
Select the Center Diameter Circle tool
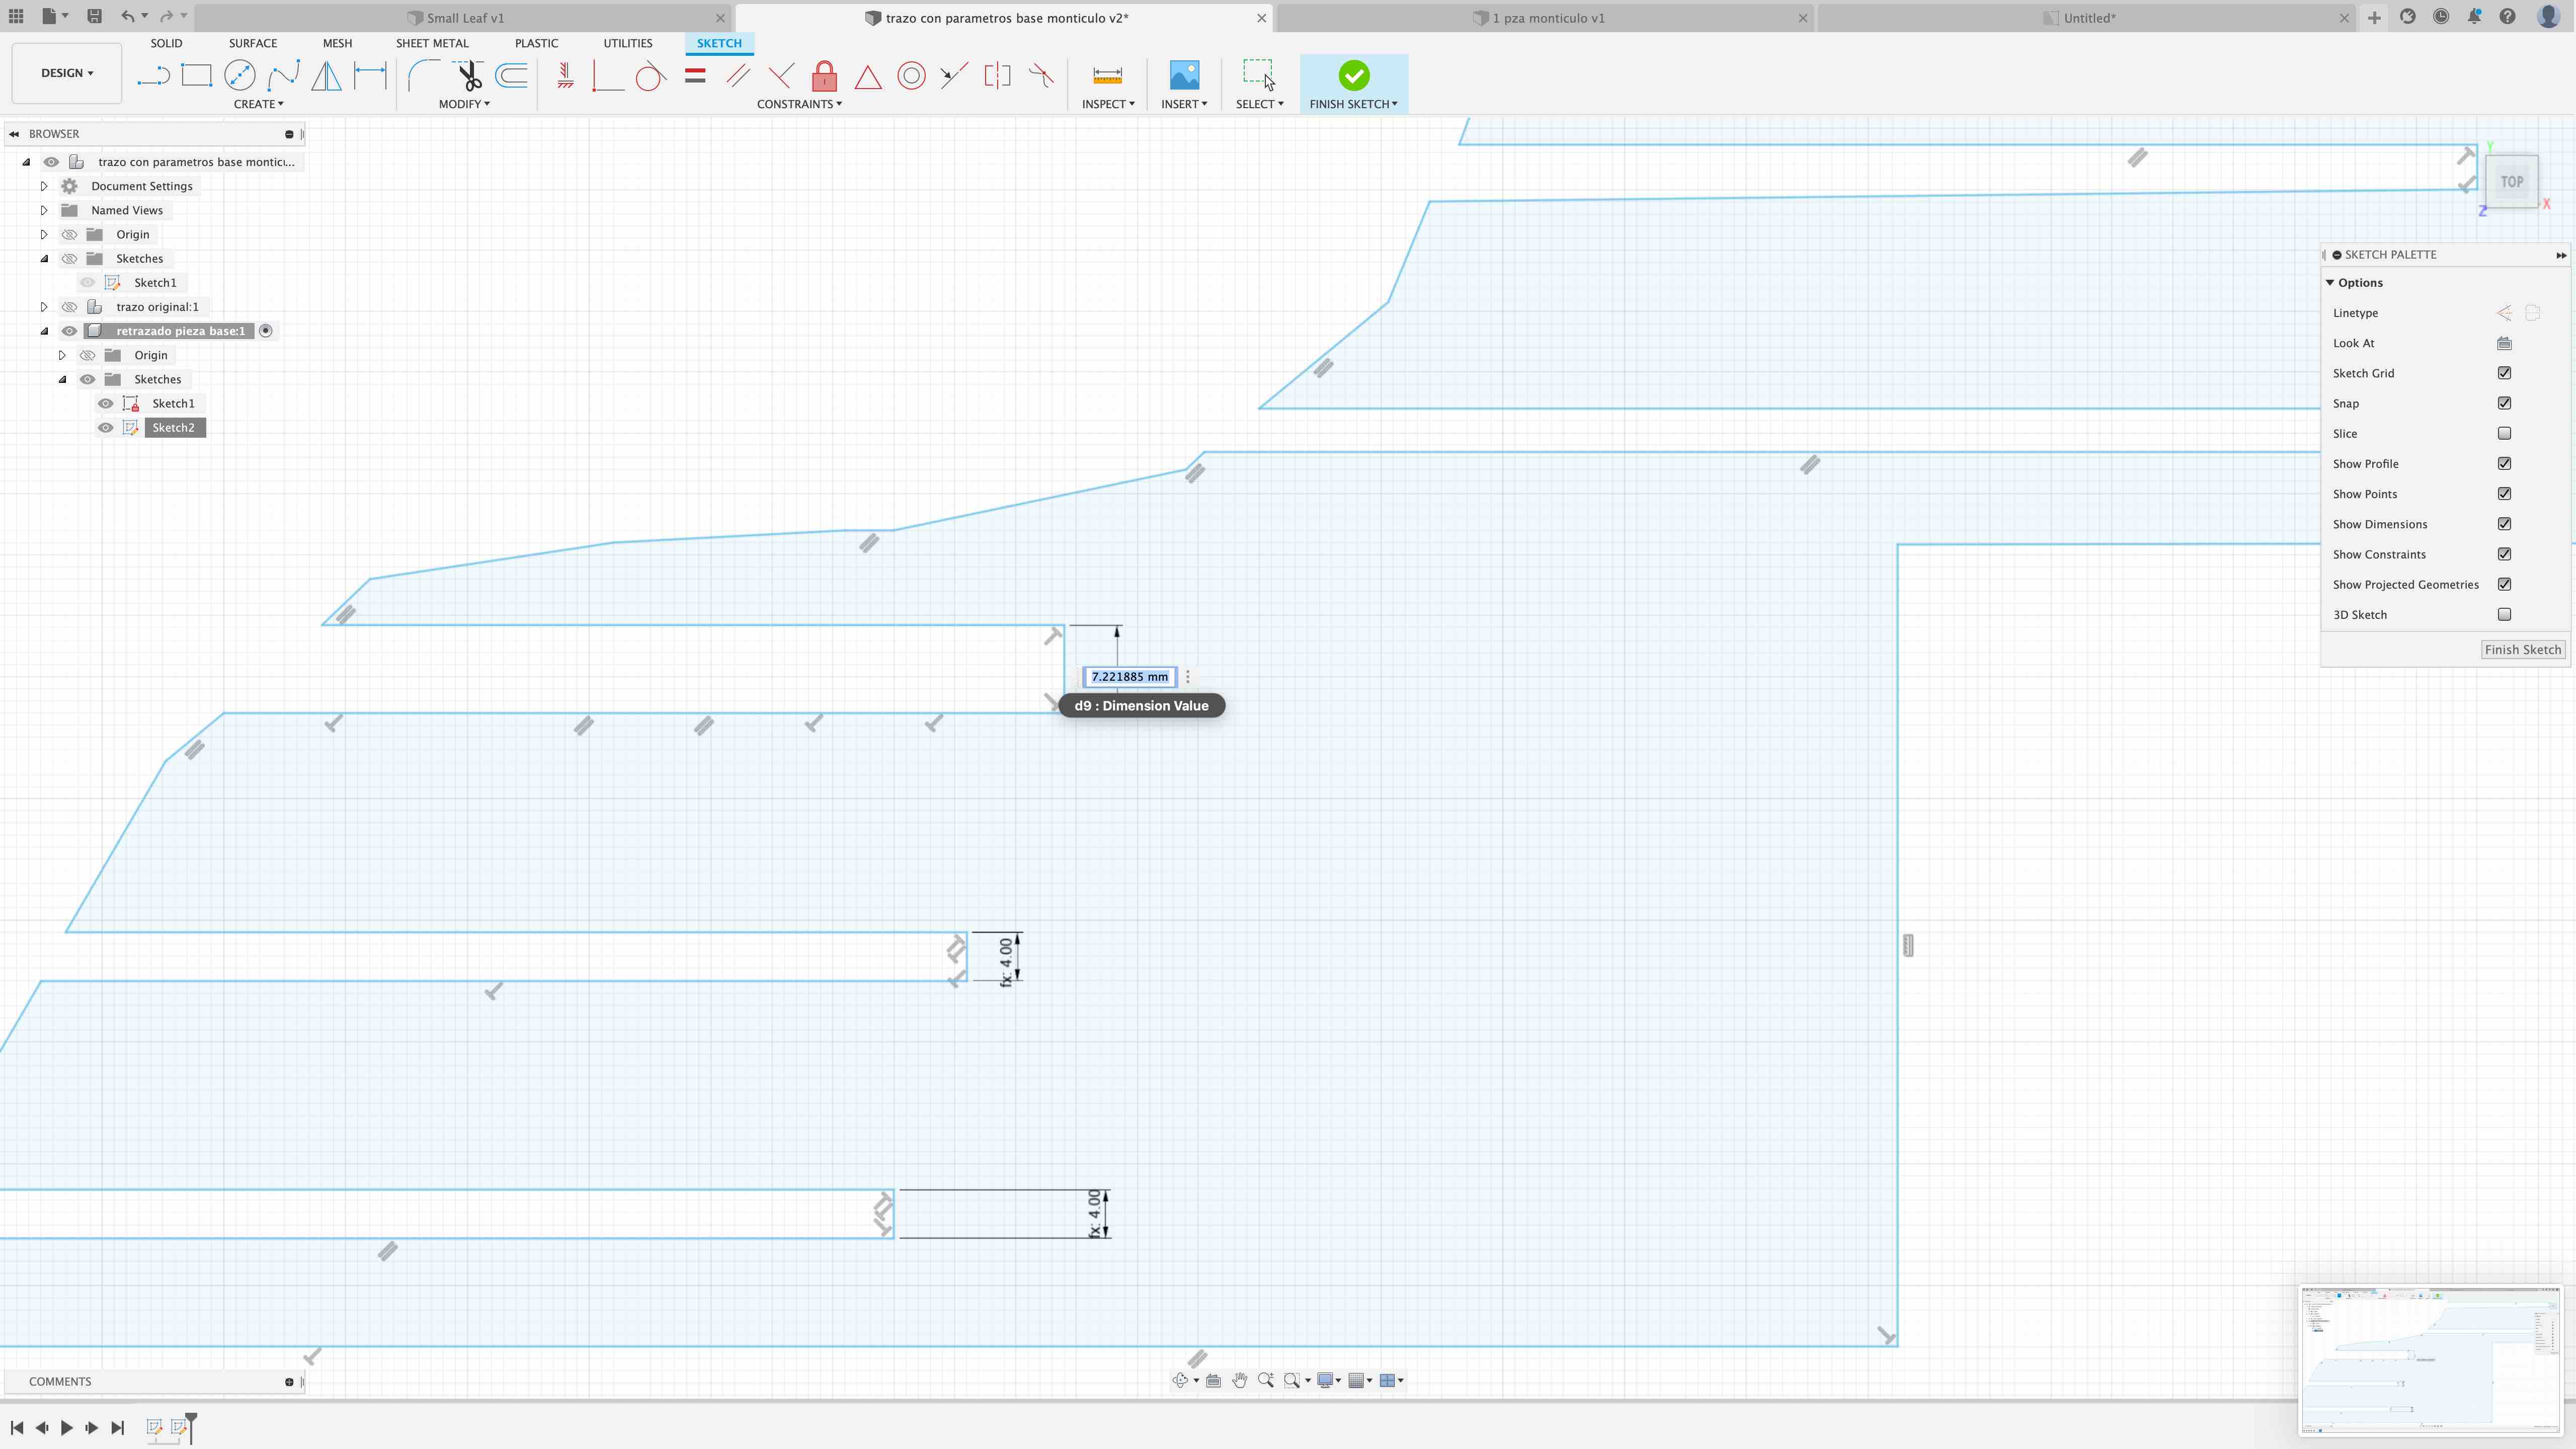pyautogui.click(x=240, y=76)
